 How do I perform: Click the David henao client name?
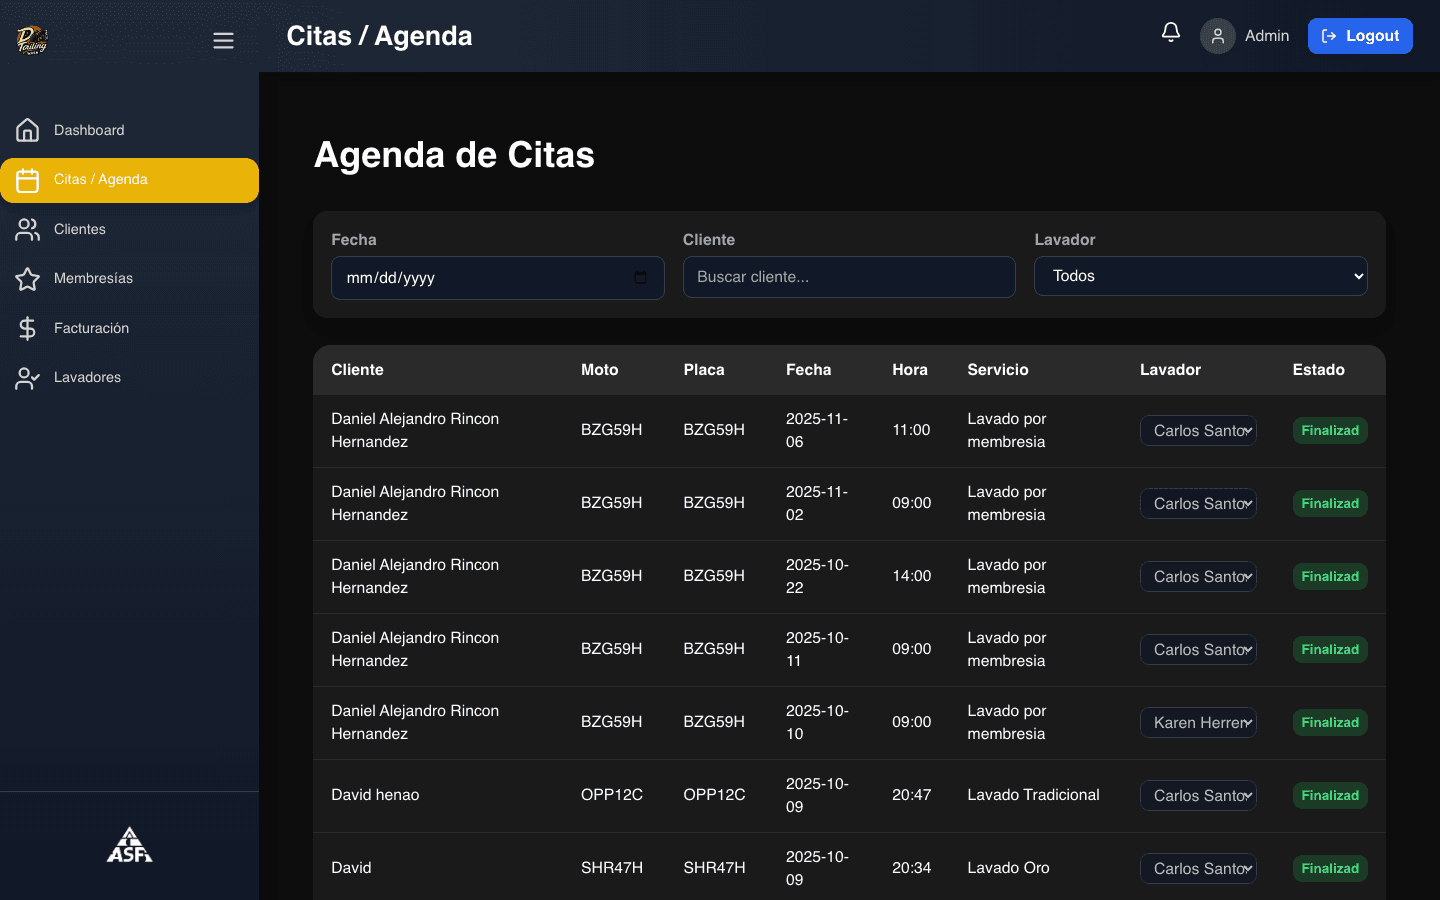(375, 795)
